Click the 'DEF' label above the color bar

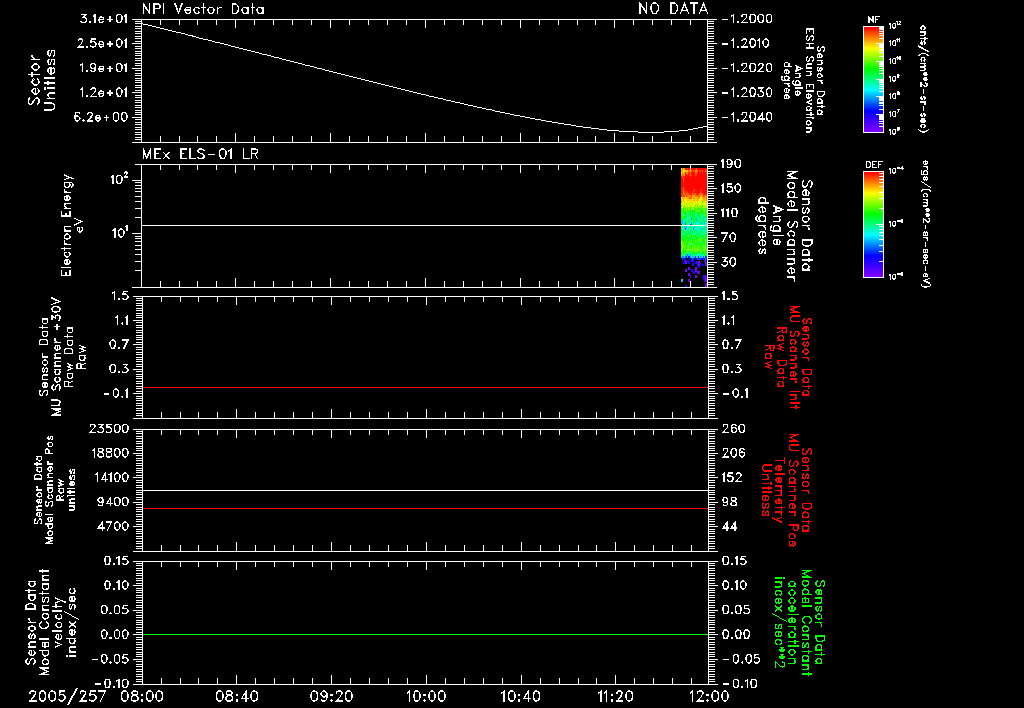coord(873,165)
